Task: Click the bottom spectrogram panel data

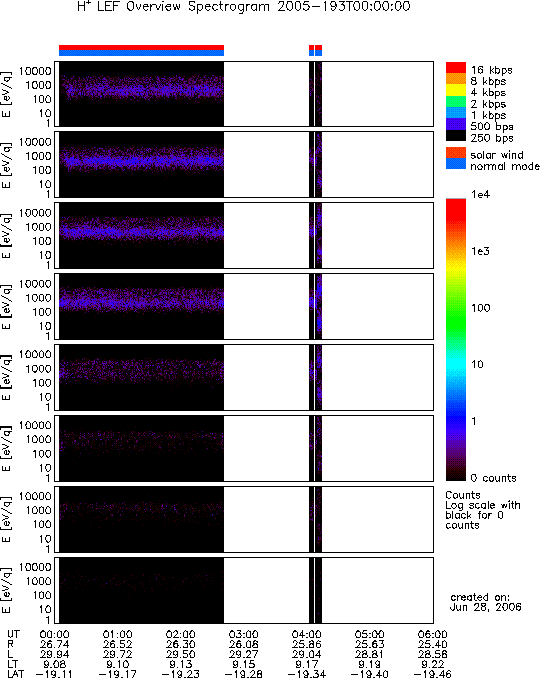Action: tap(141, 590)
